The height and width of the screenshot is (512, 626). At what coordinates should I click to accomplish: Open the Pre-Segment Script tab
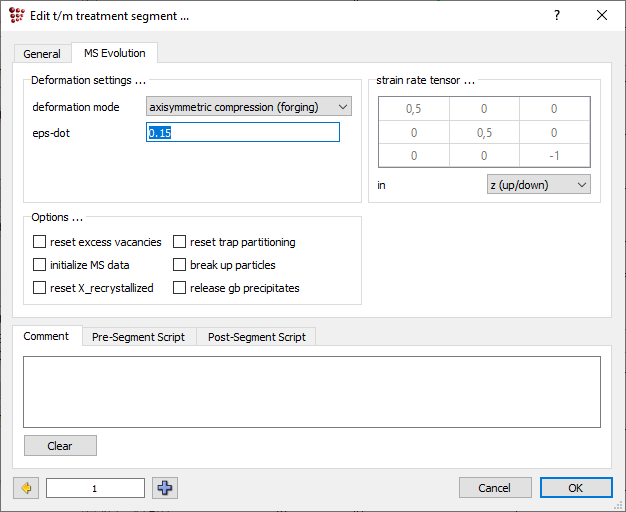[x=138, y=337]
